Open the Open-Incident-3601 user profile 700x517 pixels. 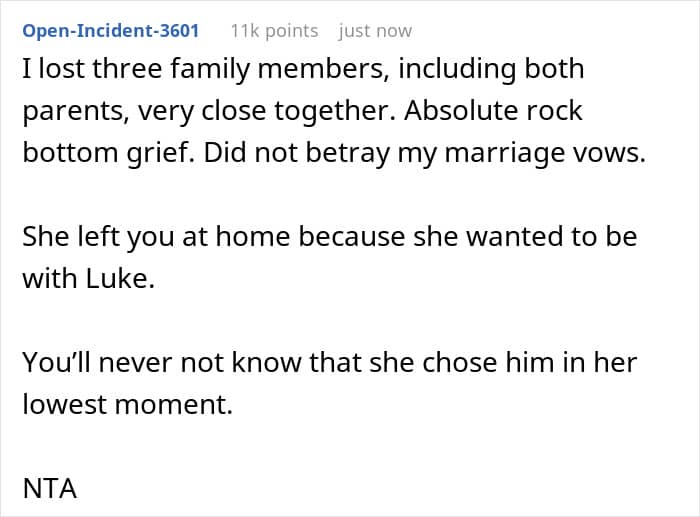(x=111, y=31)
